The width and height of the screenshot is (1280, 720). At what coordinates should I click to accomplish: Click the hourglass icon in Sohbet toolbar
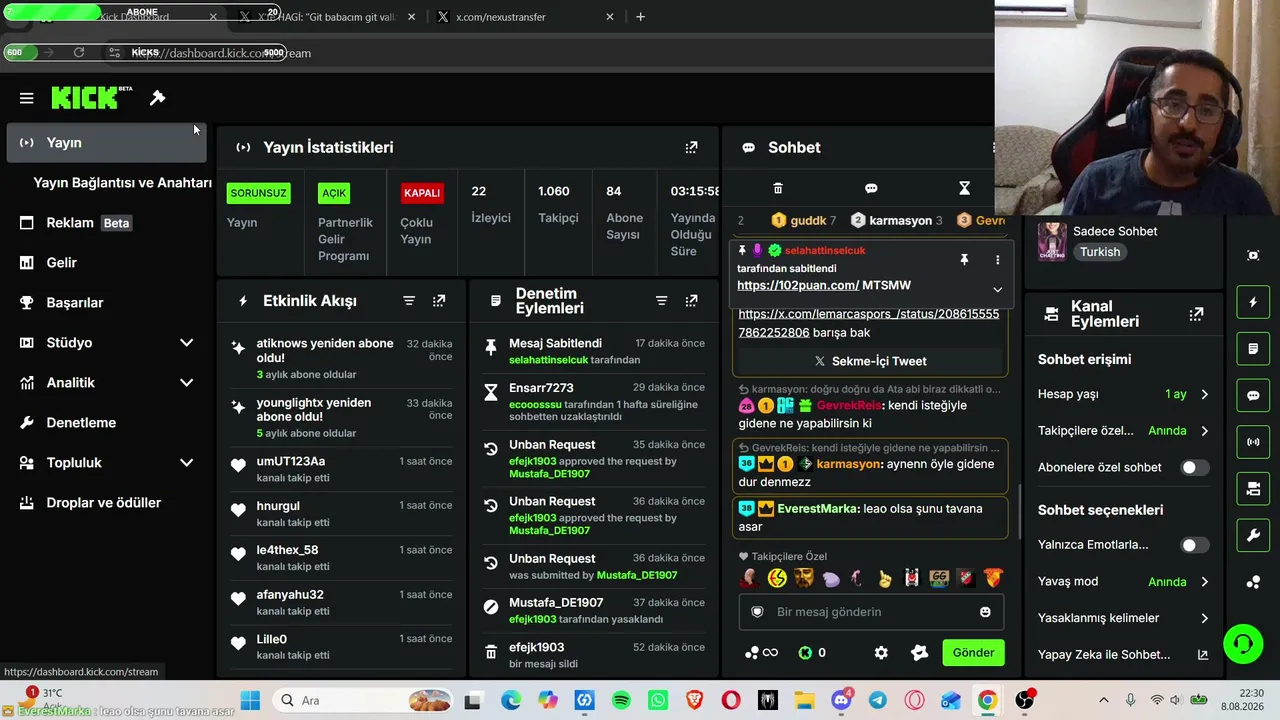point(964,188)
